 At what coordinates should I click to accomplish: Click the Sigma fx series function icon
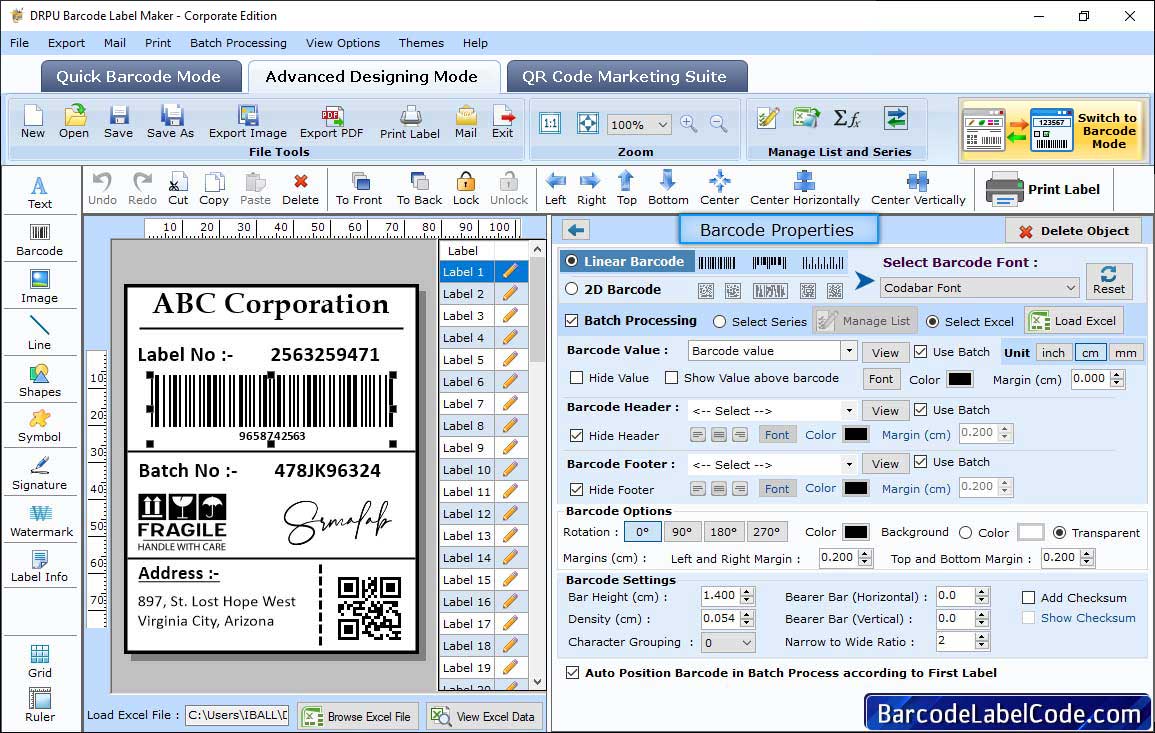[847, 118]
